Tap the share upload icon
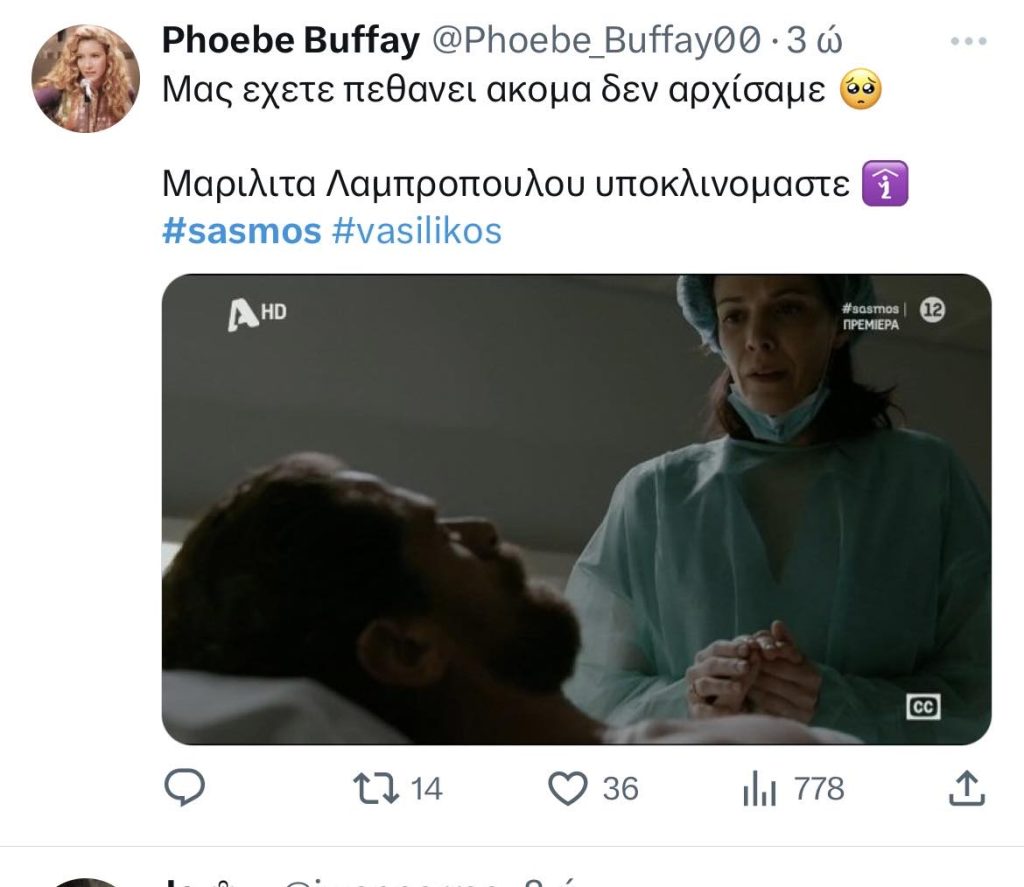This screenshot has width=1024, height=887. point(966,788)
